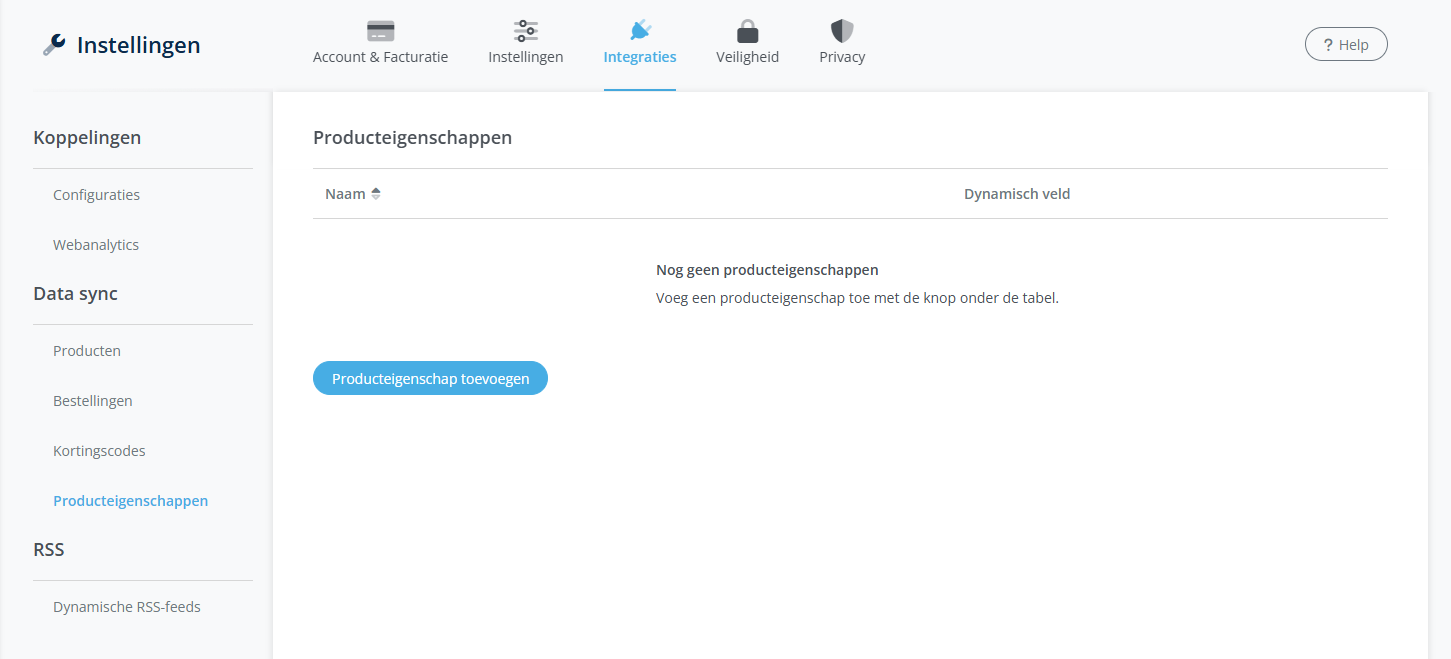The height and width of the screenshot is (659, 1451).
Task: Select Producten under Data sync
Action: coord(86,351)
